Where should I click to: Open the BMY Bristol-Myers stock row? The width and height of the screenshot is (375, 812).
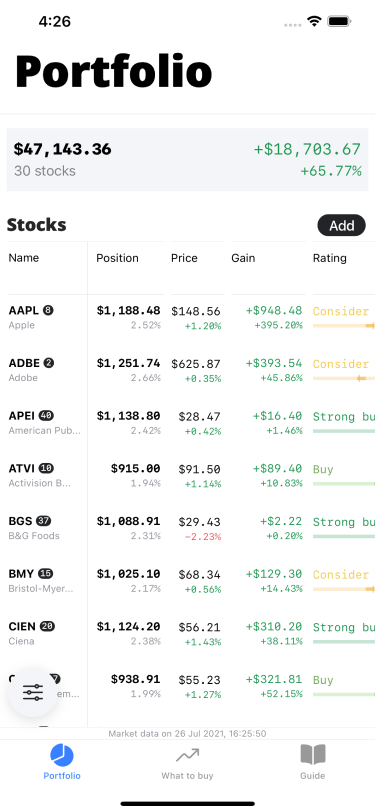point(188,581)
